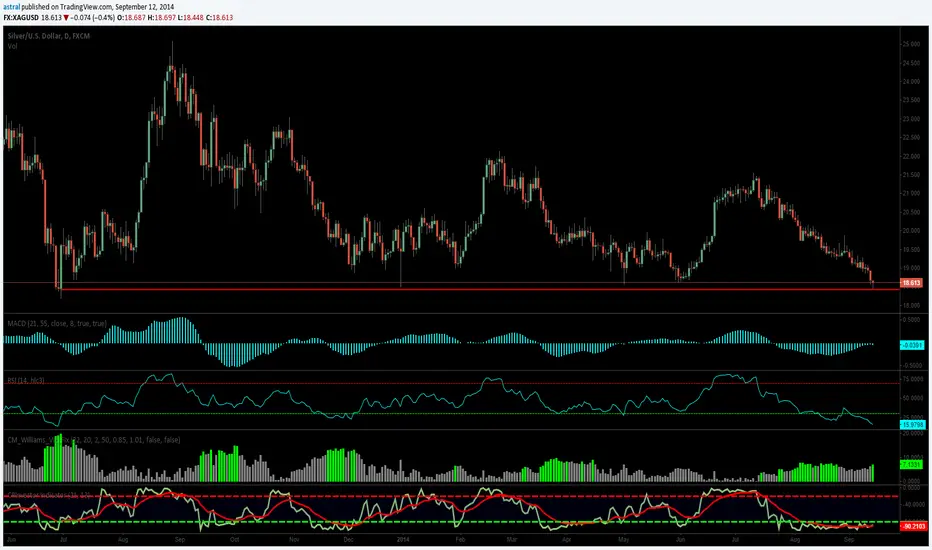
Task: Select the MACD (21, 55, close, 8) indicator label
Action: [57, 323]
